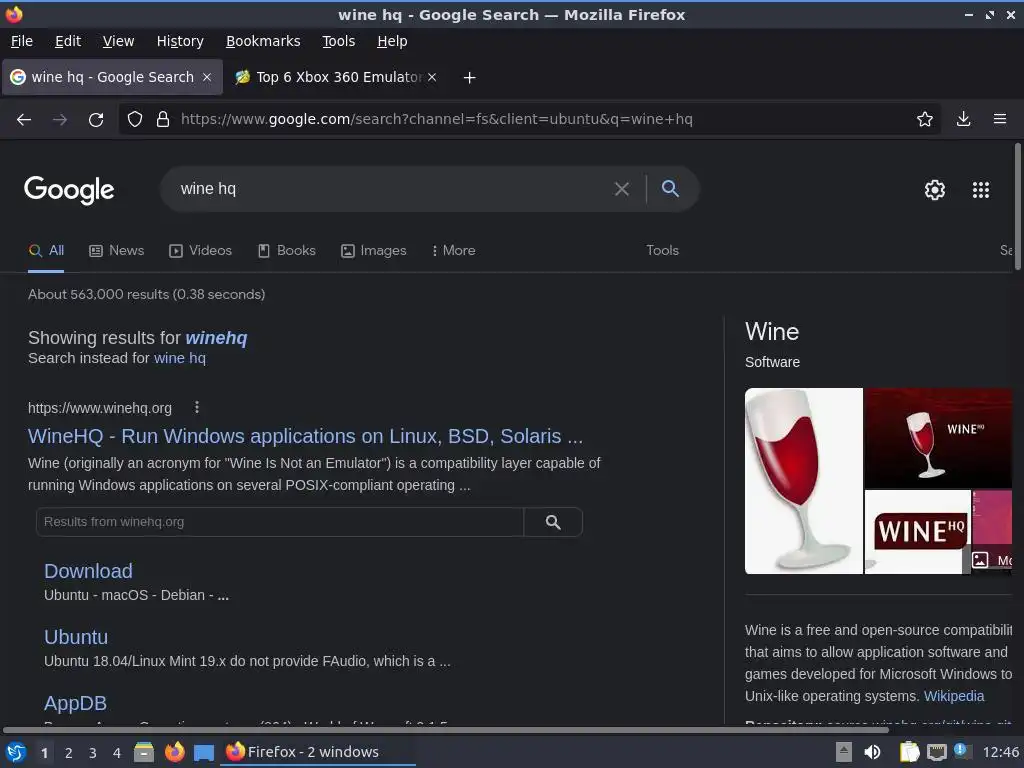Image resolution: width=1024 pixels, height=768 pixels.
Task: Open the Wikipedia link in Wine panel
Action: click(x=953, y=696)
